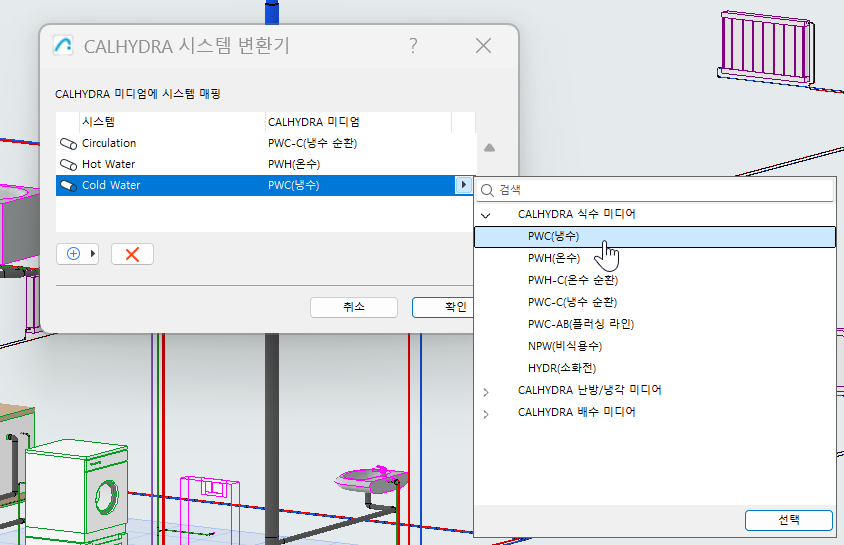Open the medium dropdown arrow on Cold Water row
Screen dimensions: 844x545
(x=463, y=185)
